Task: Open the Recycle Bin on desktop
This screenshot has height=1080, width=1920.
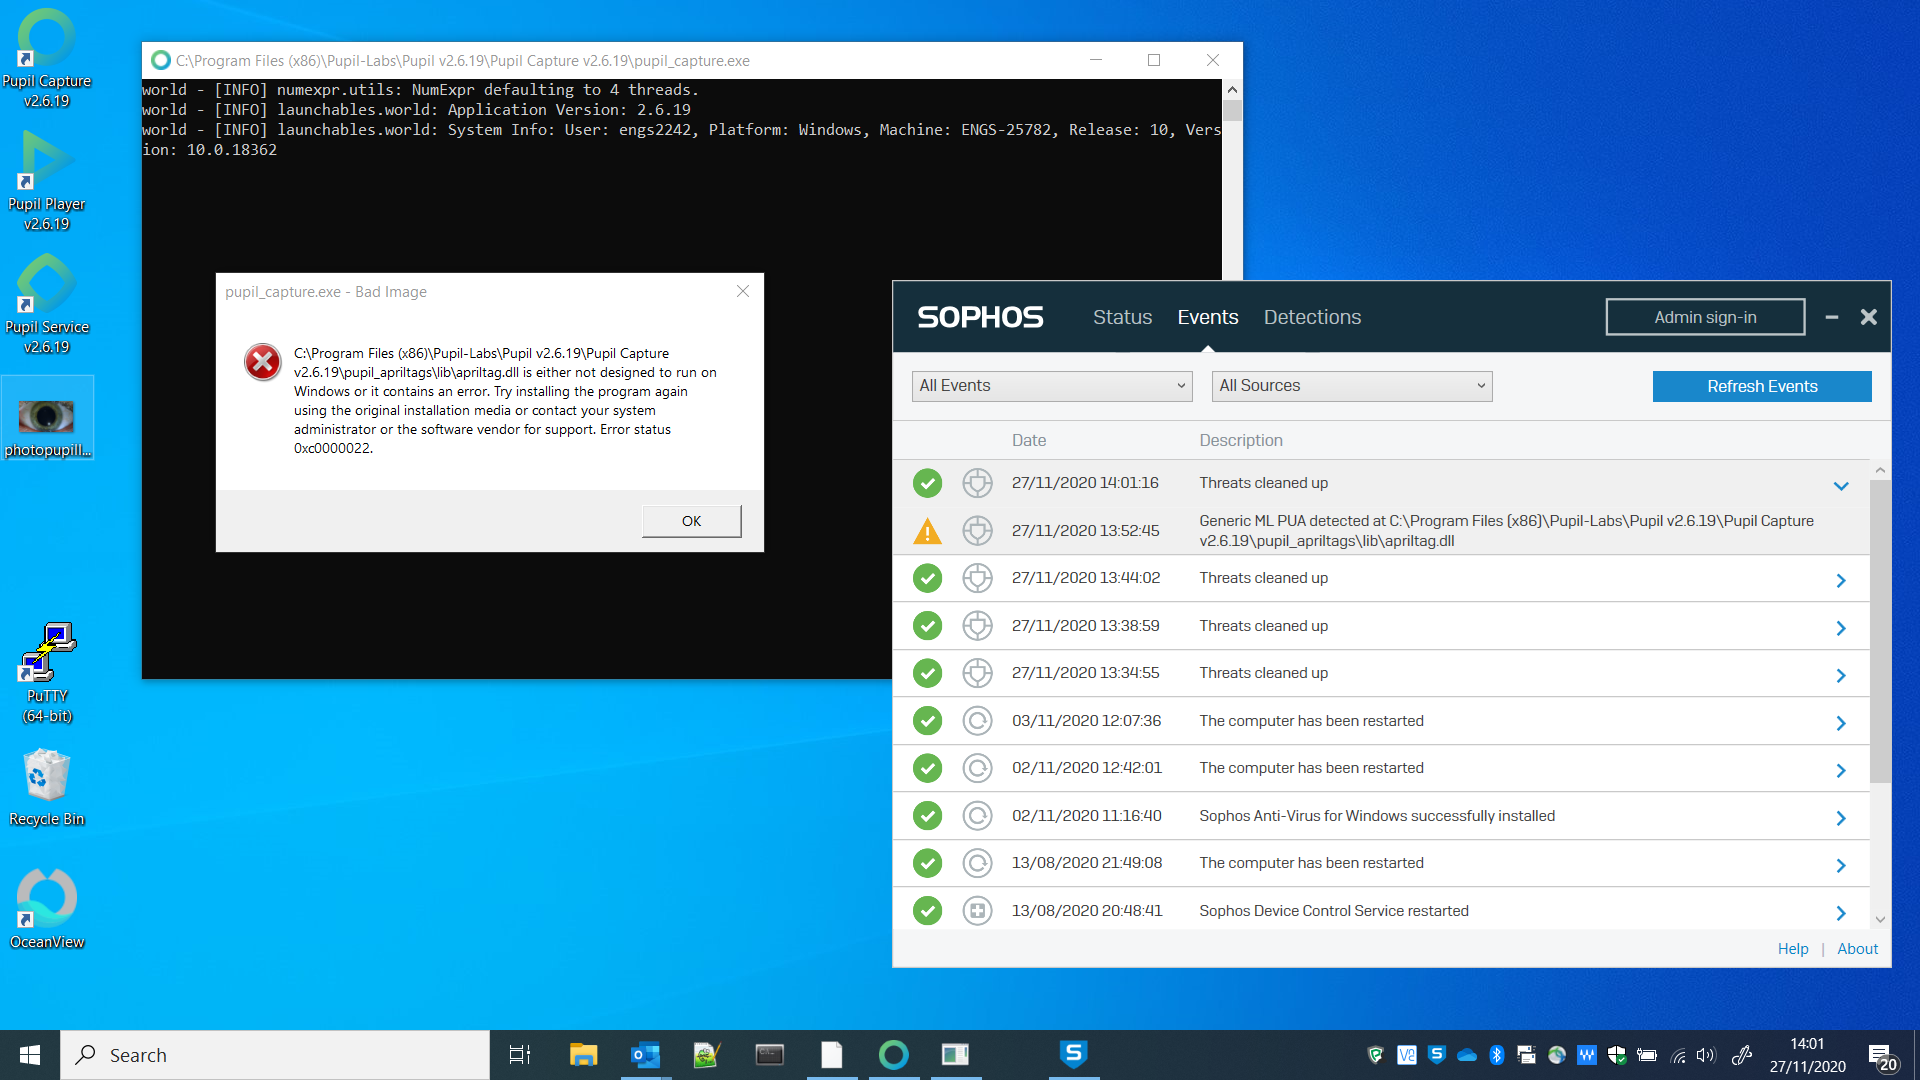Action: 47,788
